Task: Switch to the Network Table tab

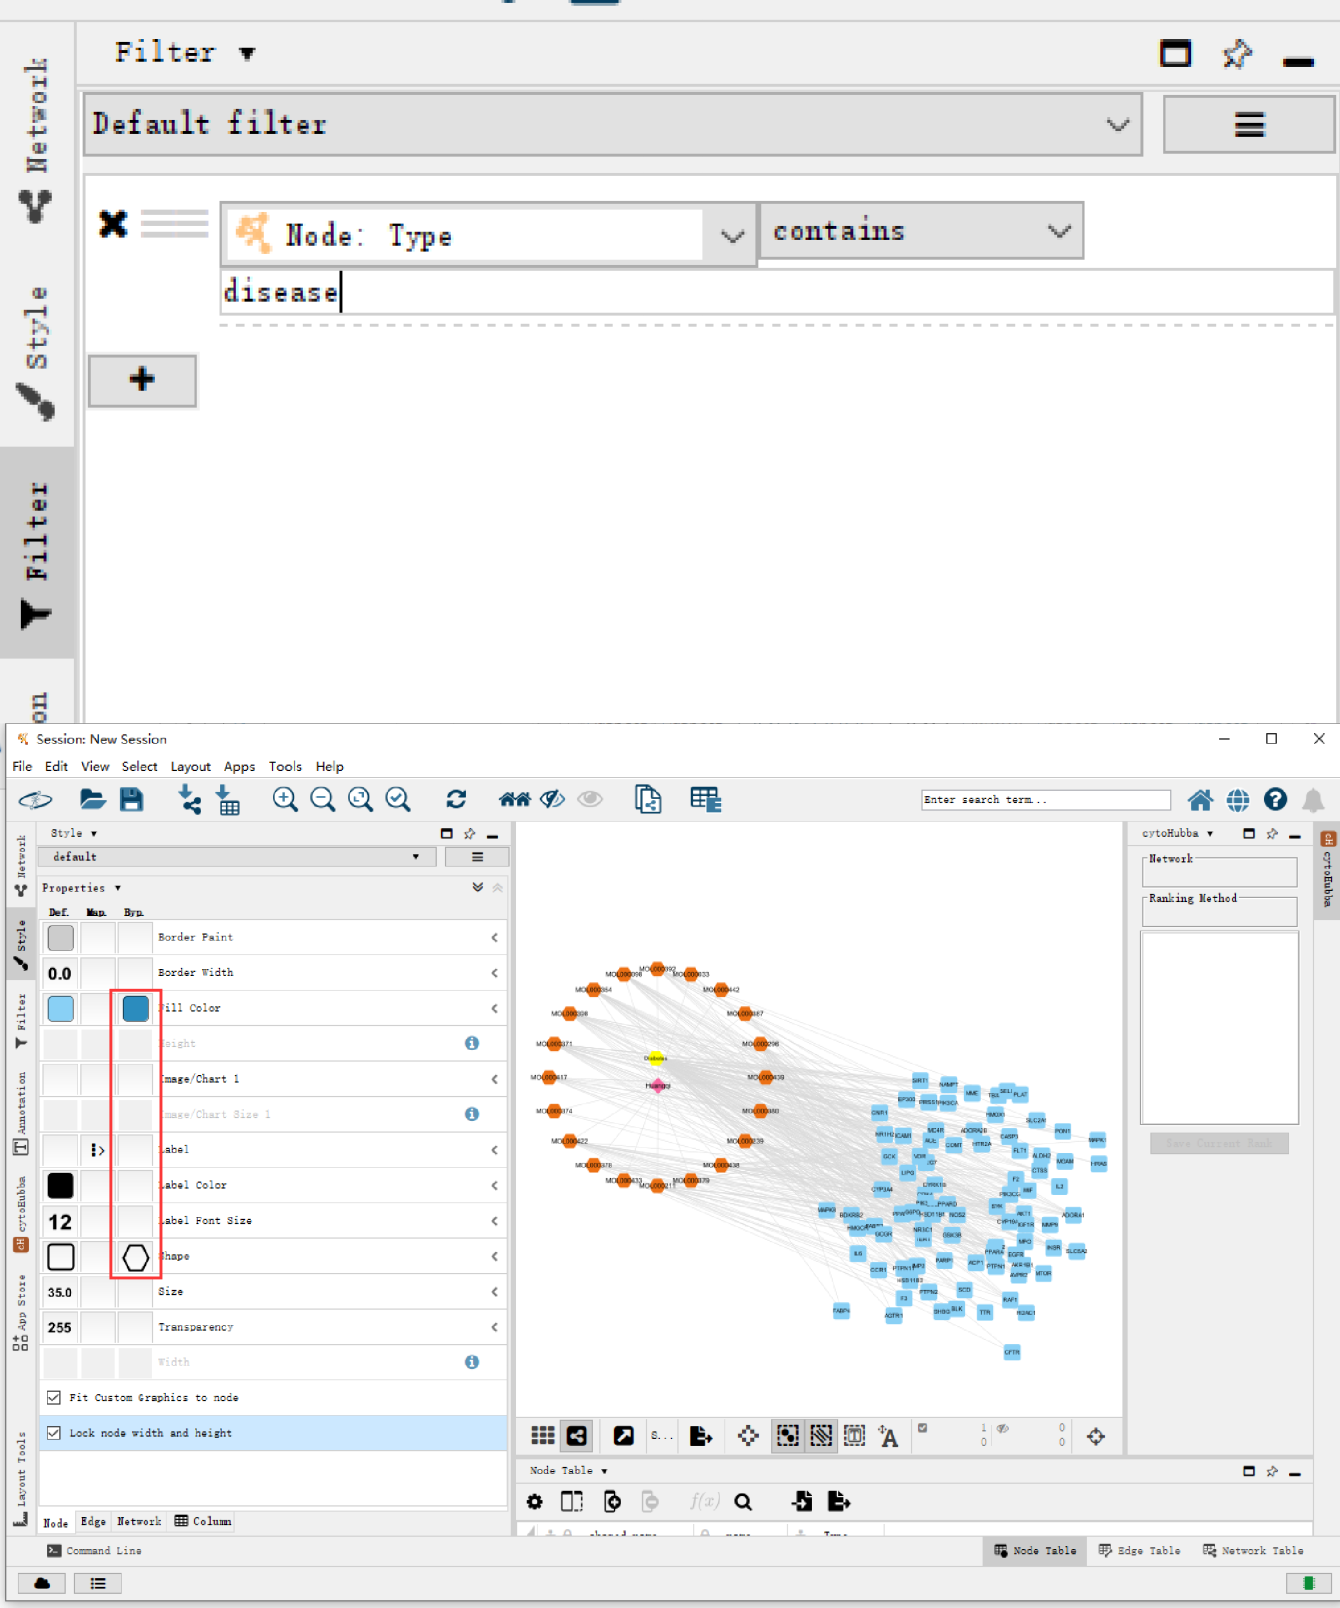Action: pyautogui.click(x=1253, y=1551)
